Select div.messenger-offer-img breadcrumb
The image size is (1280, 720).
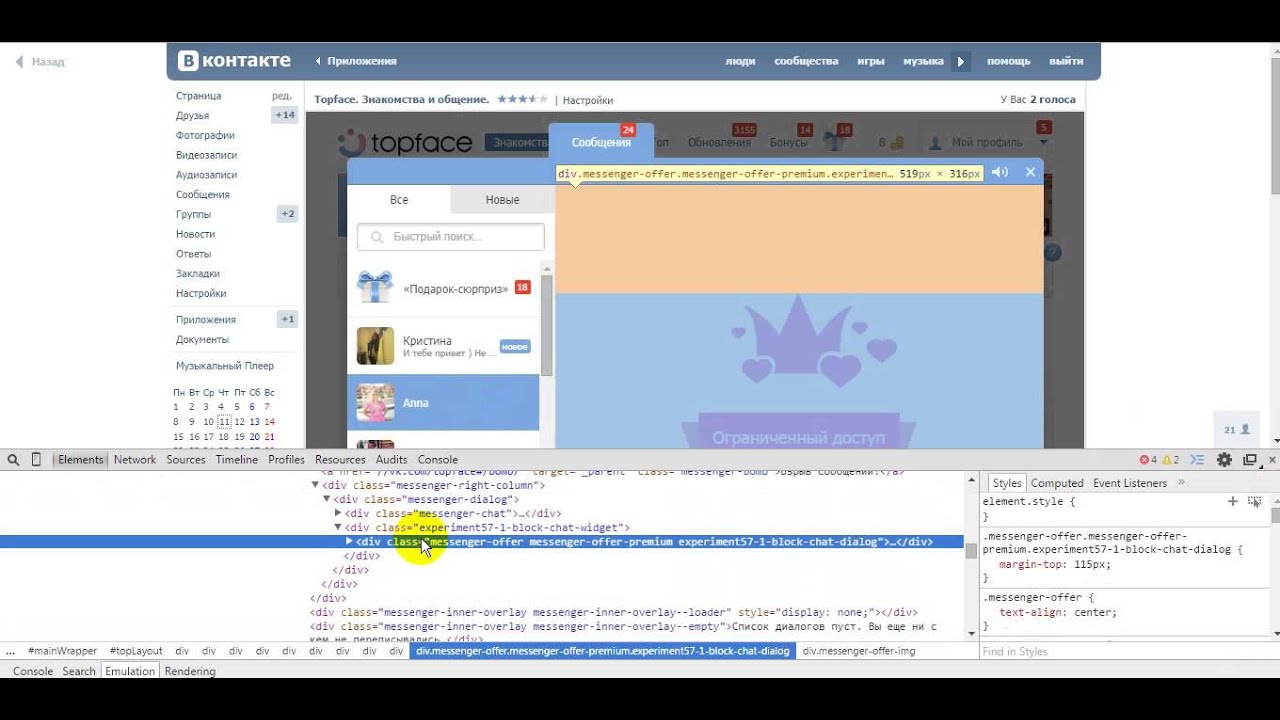[859, 651]
